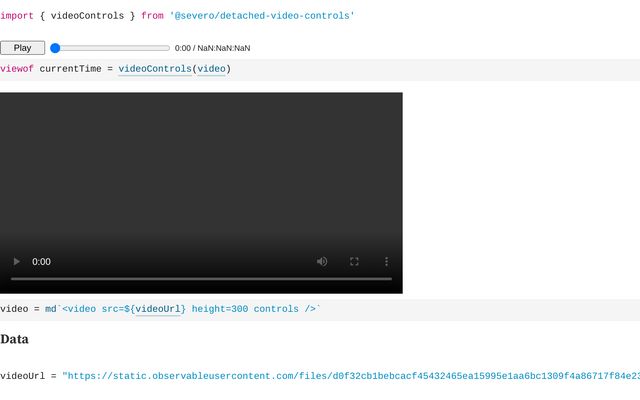This screenshot has height=400, width=640.
Task: Click the video argument in the videoControls call
Action: 210,69
